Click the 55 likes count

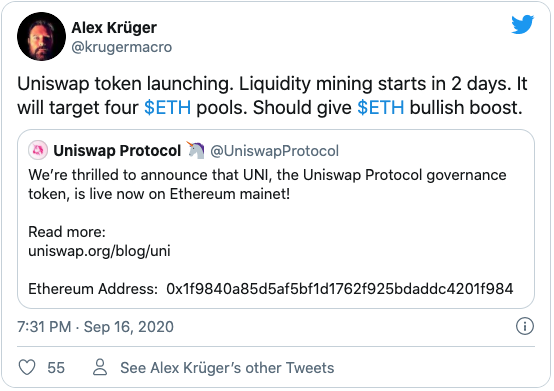click(56, 368)
